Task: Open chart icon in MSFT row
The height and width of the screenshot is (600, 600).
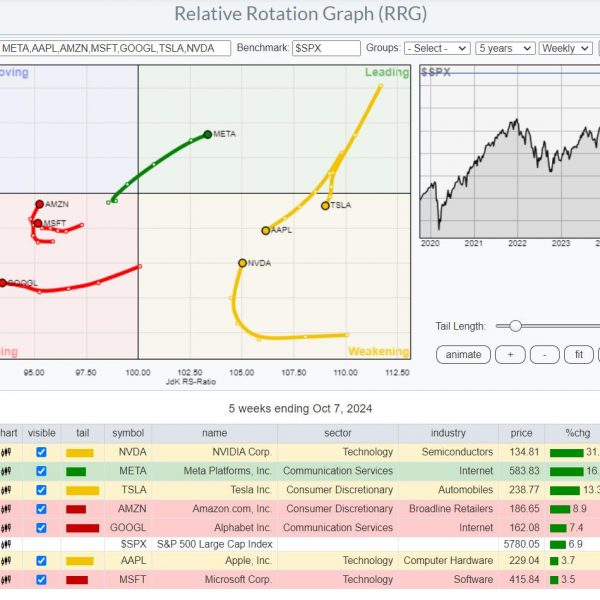Action: (x=6, y=580)
